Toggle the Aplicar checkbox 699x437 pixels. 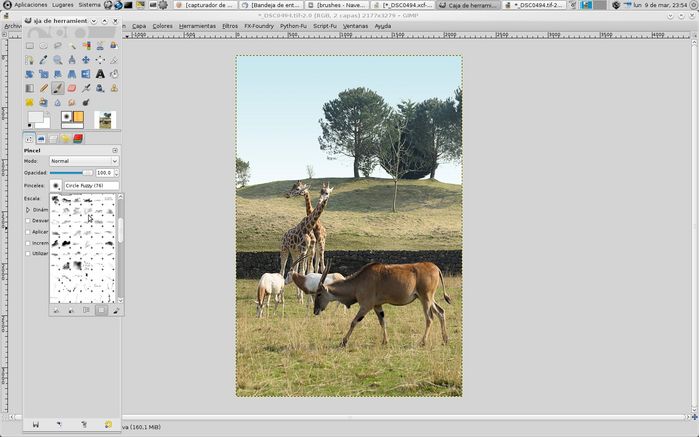tap(28, 232)
